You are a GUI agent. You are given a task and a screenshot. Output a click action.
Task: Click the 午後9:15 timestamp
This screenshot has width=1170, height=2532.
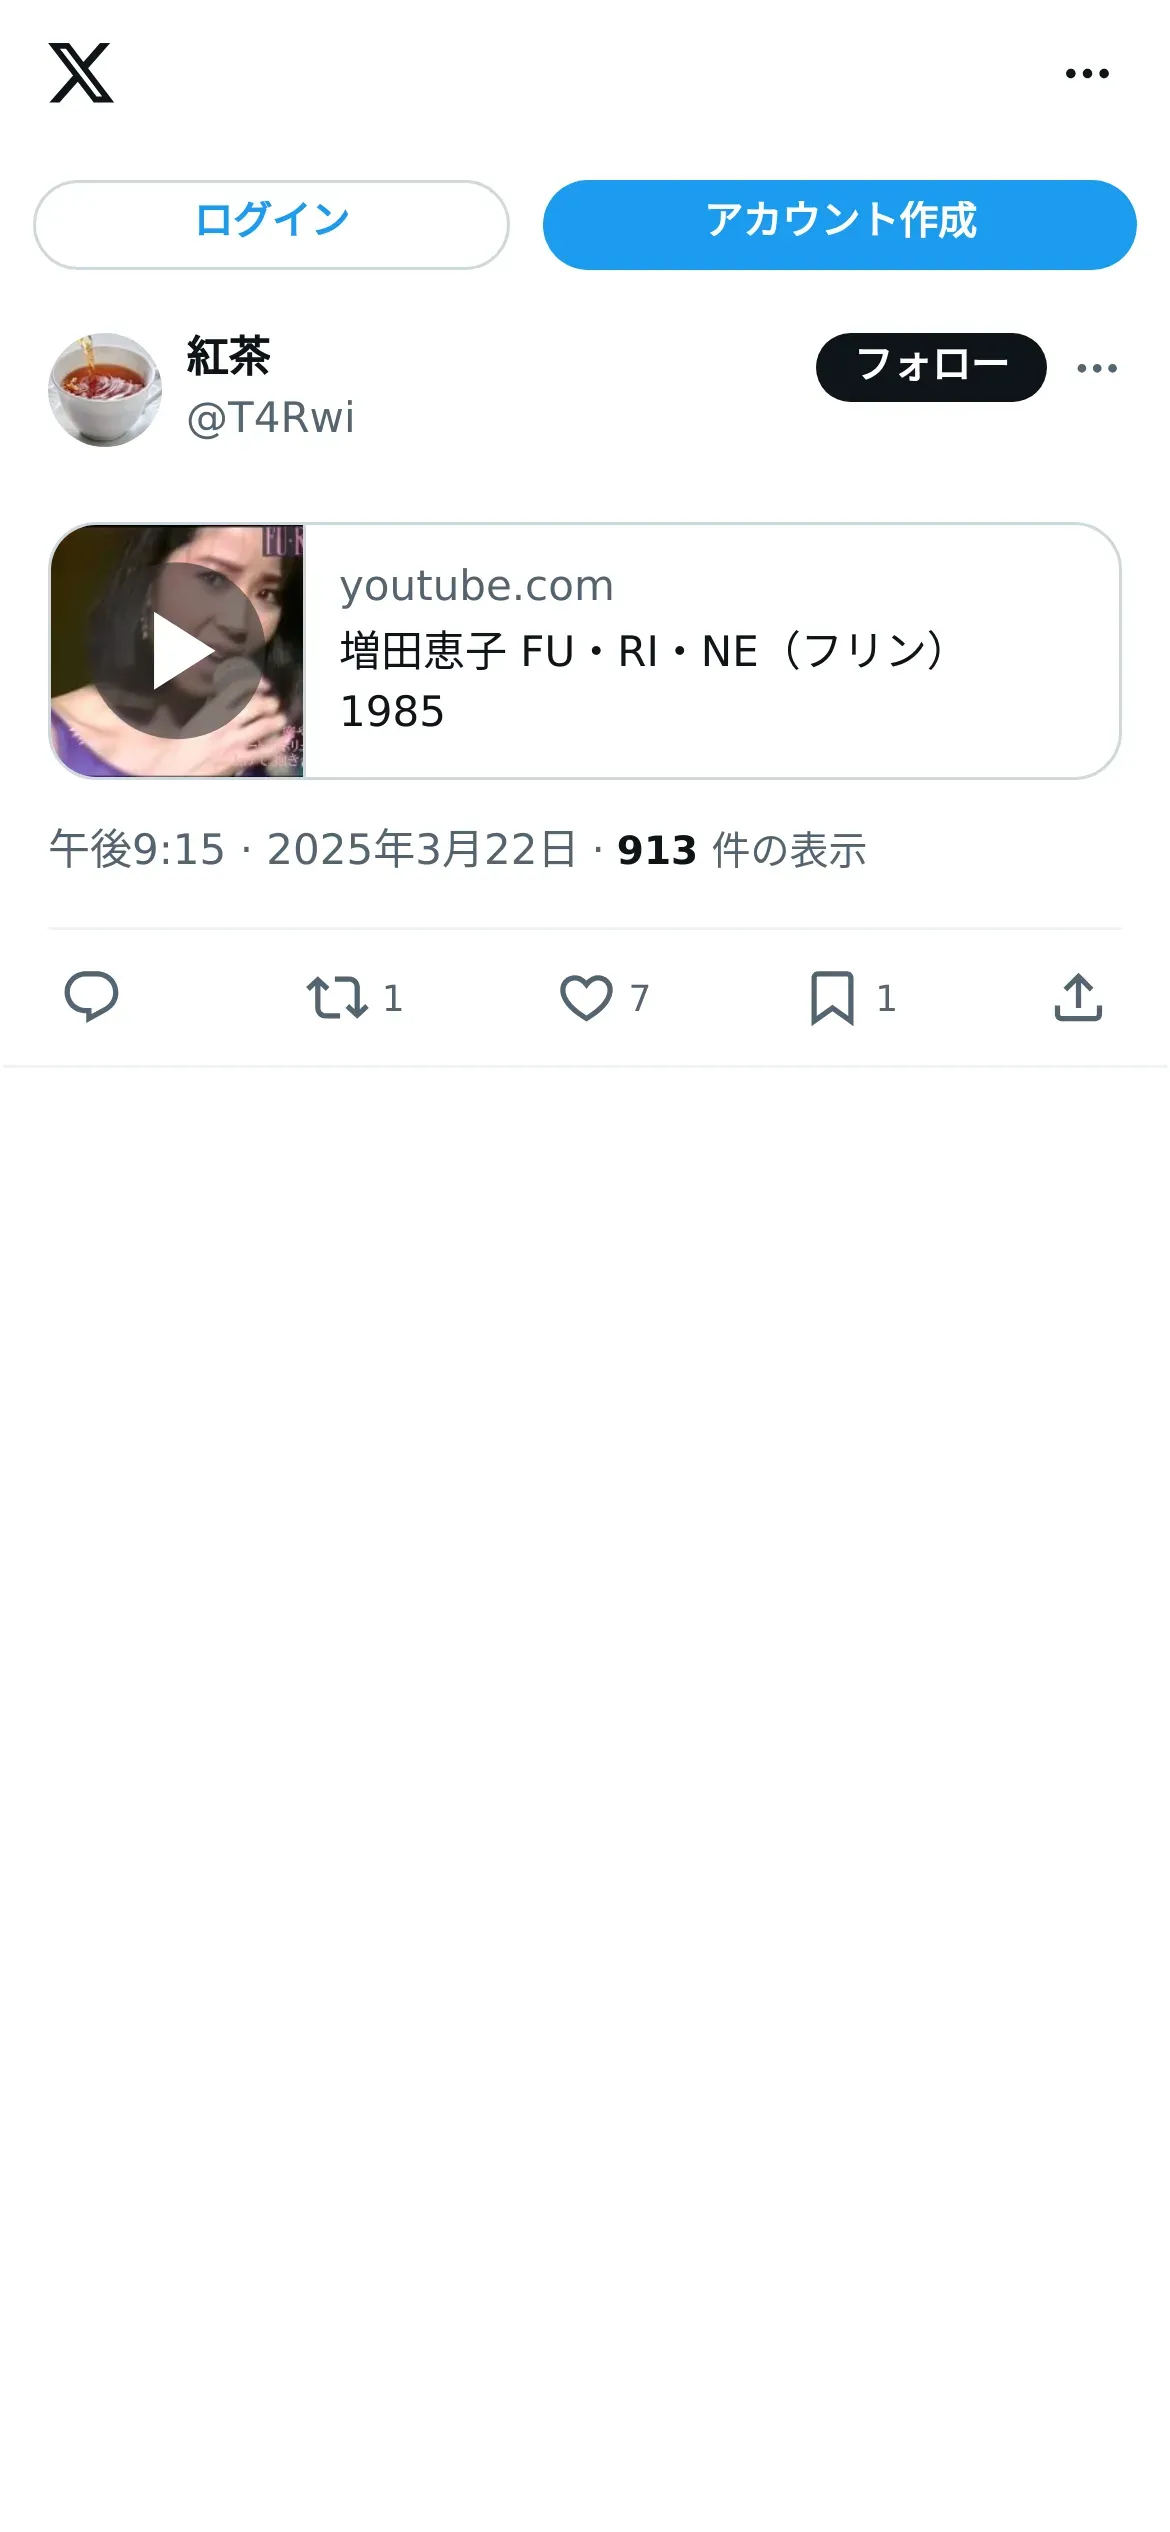click(x=137, y=850)
